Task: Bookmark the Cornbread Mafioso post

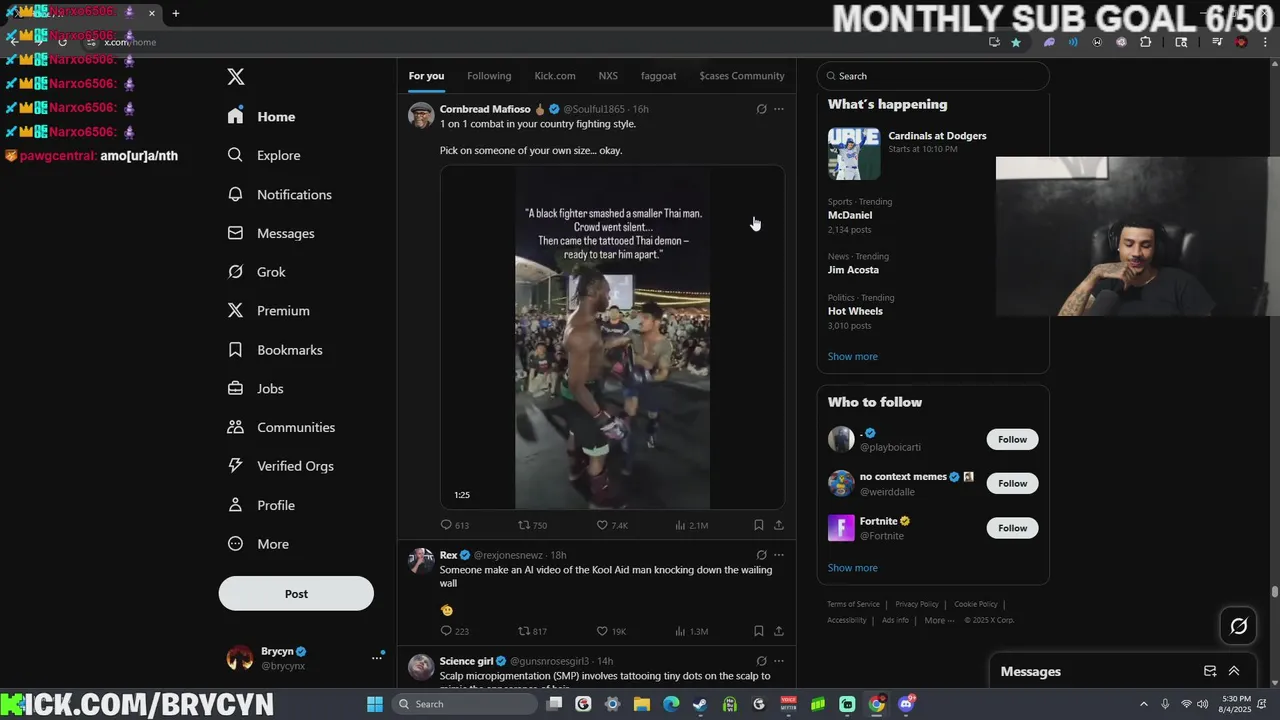Action: 758,525
